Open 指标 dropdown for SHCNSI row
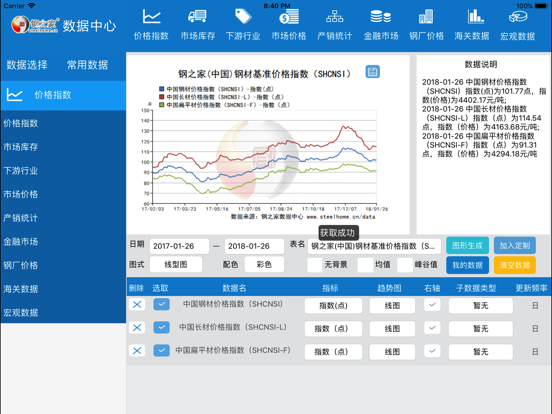The width and height of the screenshot is (552, 414). click(x=333, y=306)
